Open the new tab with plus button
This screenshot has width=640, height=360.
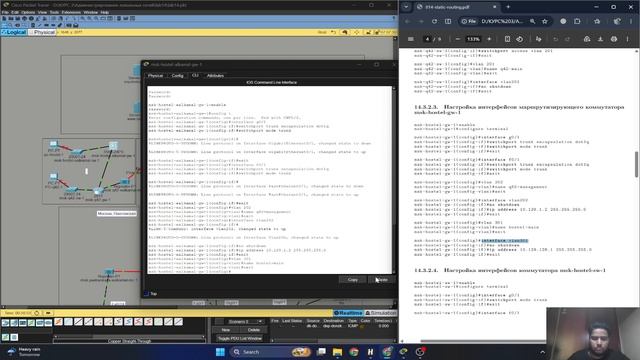(508, 7)
